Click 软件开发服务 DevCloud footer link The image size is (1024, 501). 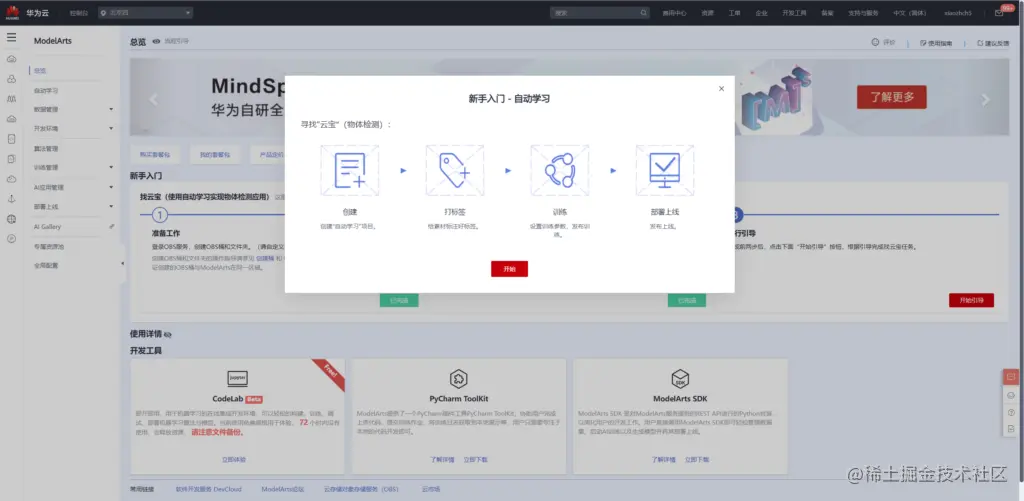click(208, 489)
